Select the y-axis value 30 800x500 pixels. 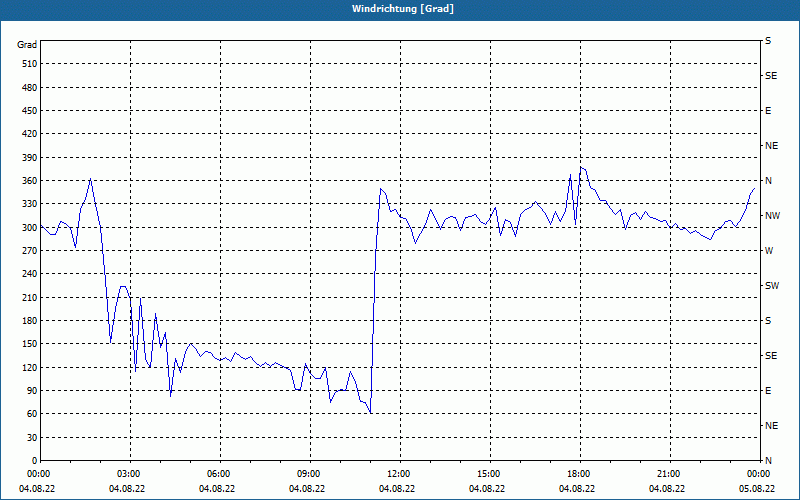[x=32, y=438]
